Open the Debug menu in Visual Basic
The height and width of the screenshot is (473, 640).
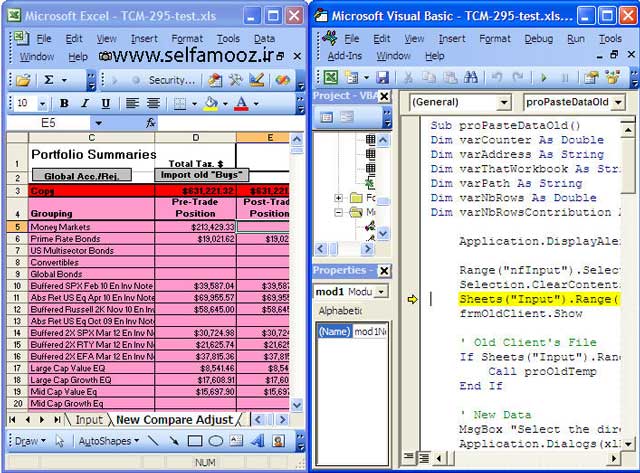[x=538, y=39]
